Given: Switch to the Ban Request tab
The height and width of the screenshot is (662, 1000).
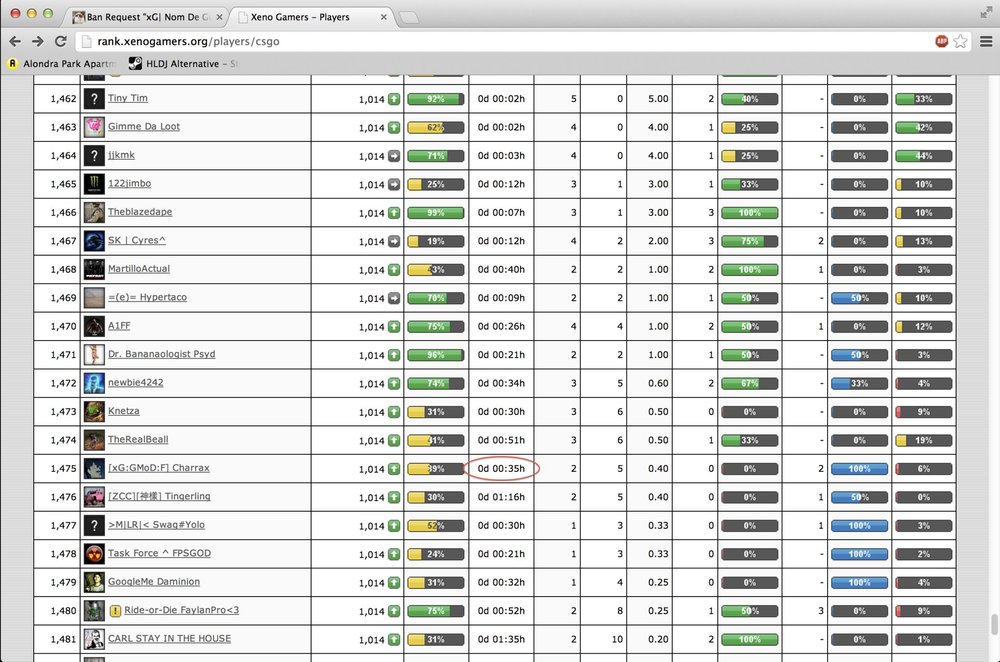Looking at the screenshot, I should tap(147, 17).
